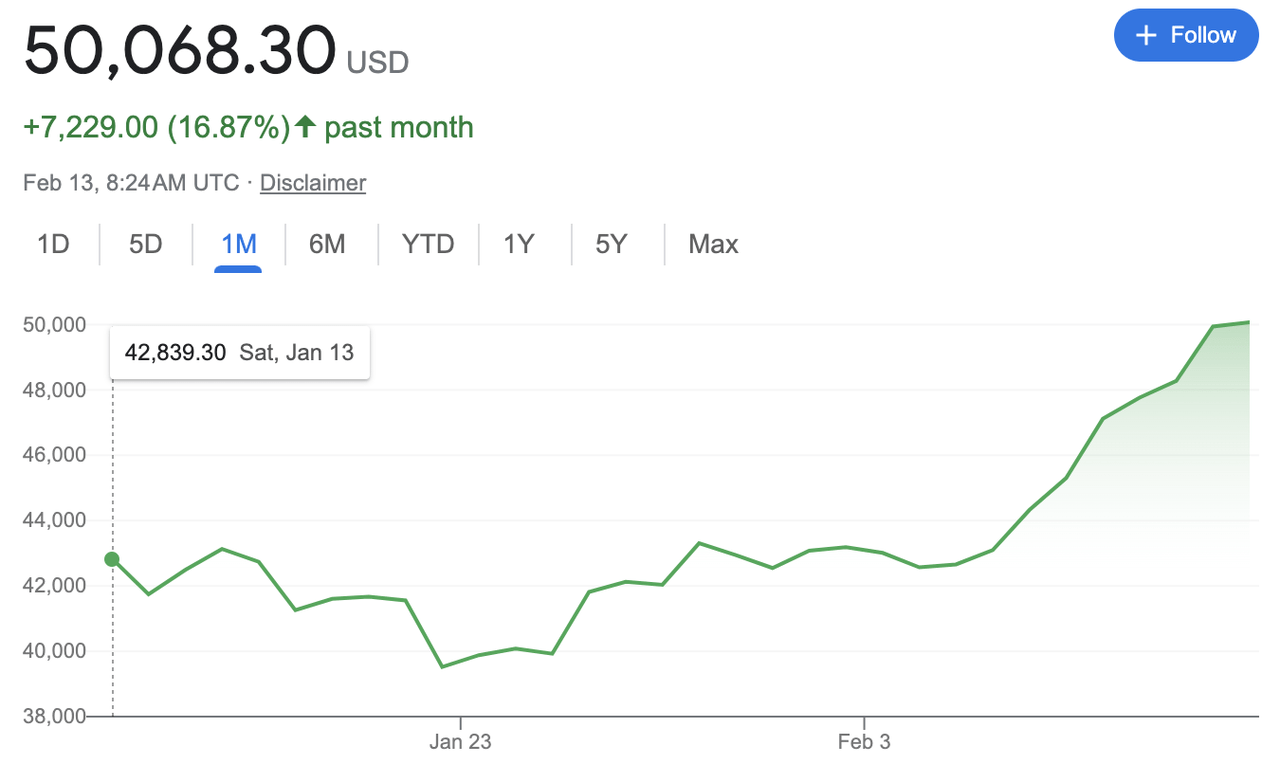Click the plus icon inside the Follow button
This screenshot has height=764, width=1280.
pyautogui.click(x=1146, y=34)
